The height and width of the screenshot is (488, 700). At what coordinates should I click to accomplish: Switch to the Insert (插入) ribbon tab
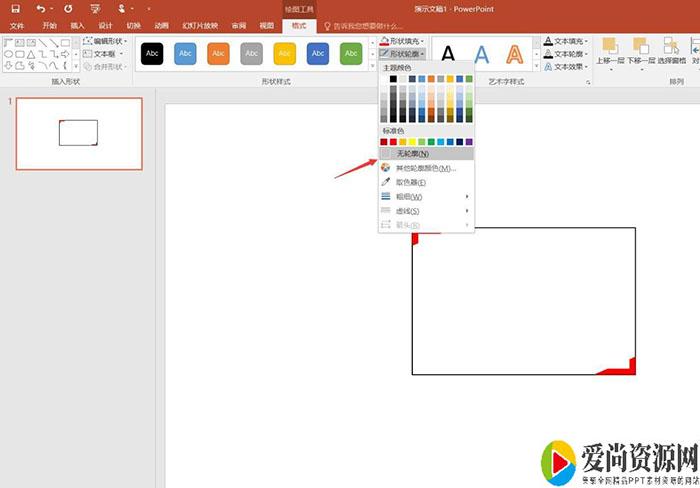pos(77,25)
